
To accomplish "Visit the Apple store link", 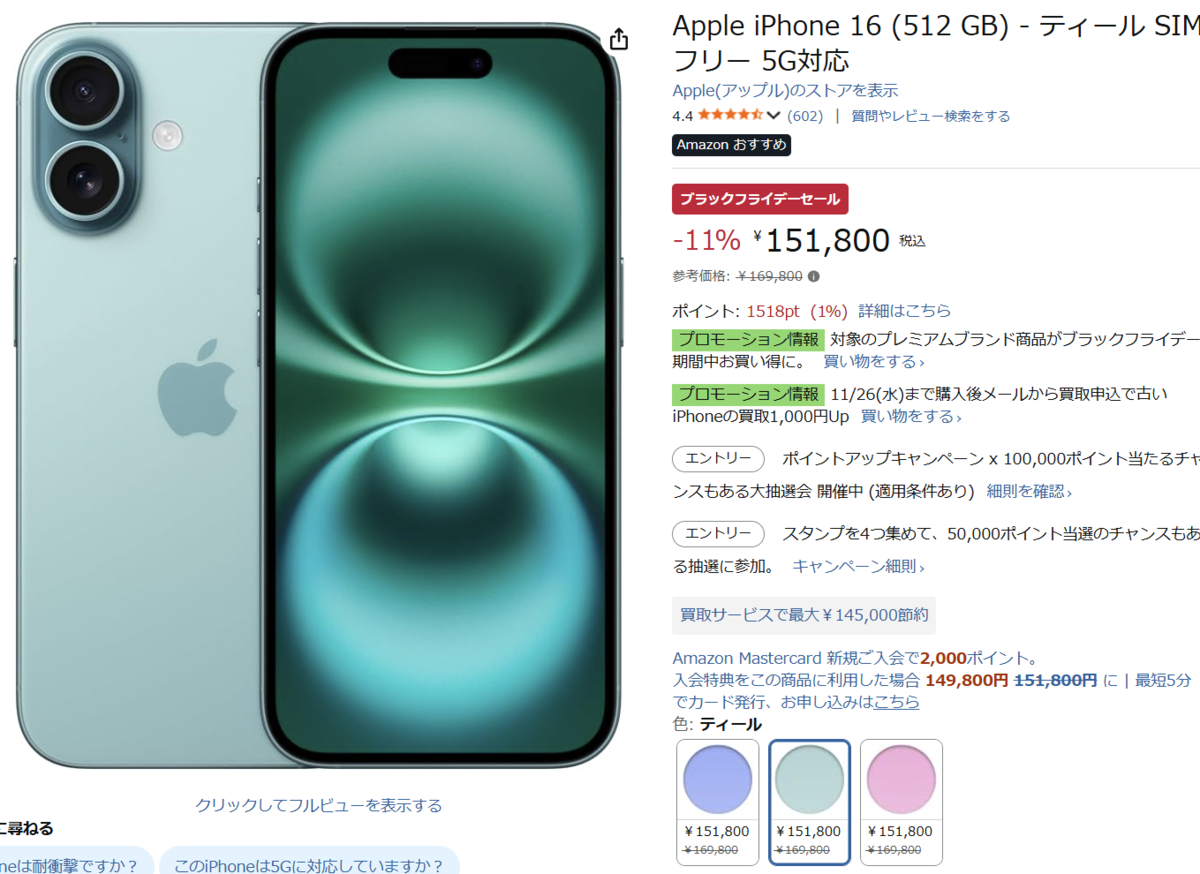I will coord(785,90).
